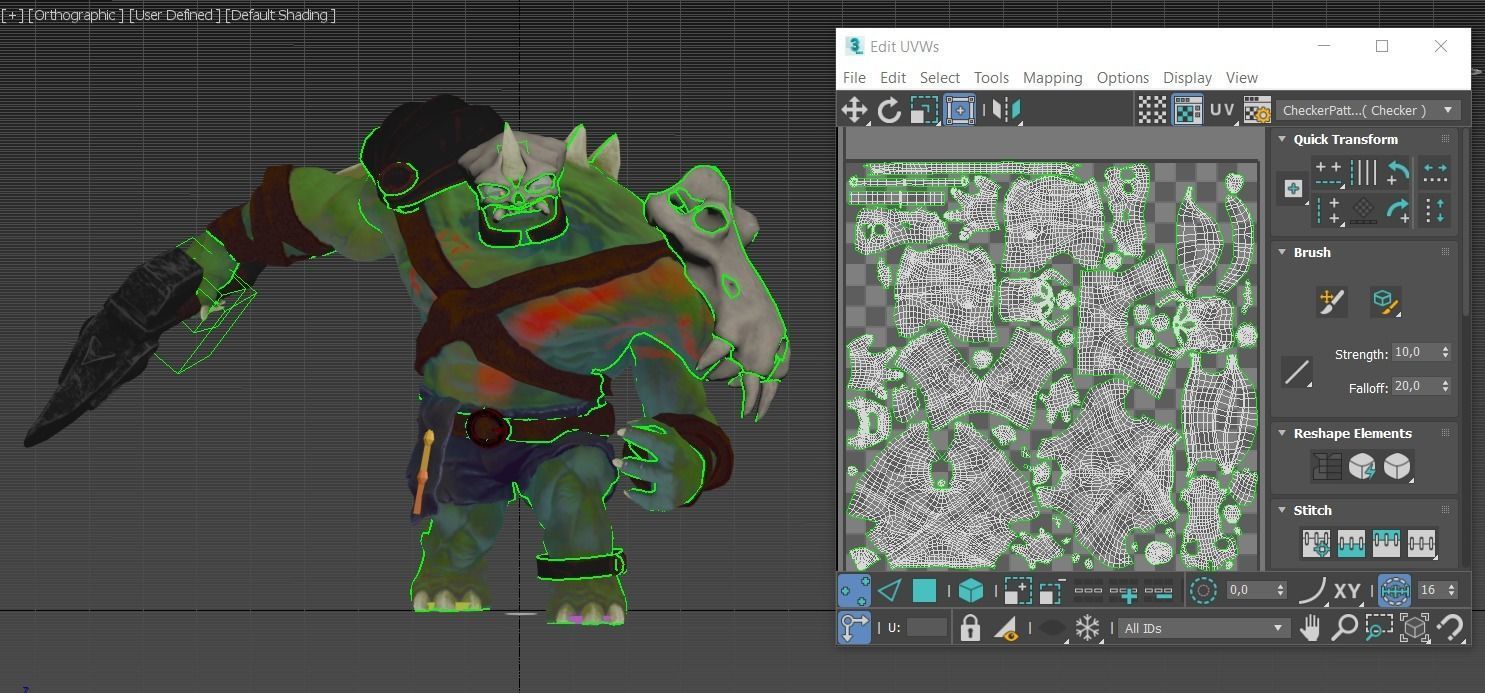Click Straighten Selection icon
The height and width of the screenshot is (693, 1485).
pyautogui.click(x=1327, y=466)
